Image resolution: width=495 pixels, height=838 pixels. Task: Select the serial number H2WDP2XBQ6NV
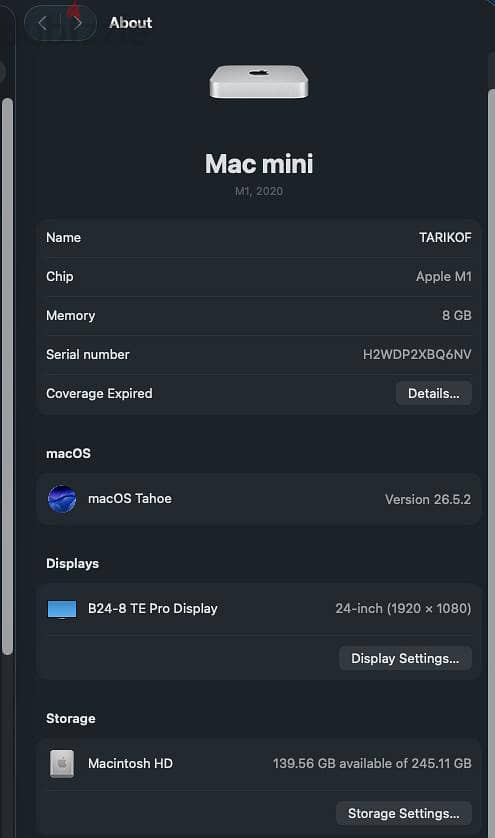pos(417,354)
